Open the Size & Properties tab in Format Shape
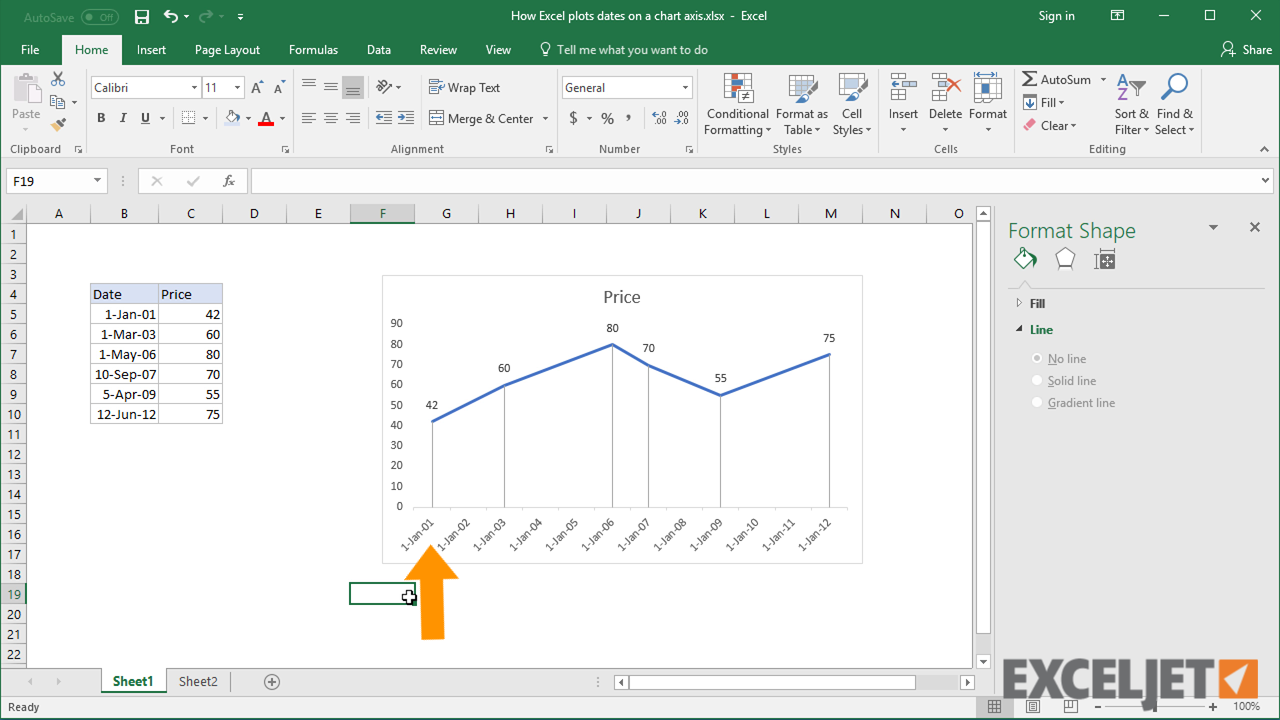1280x720 pixels. point(1104,260)
